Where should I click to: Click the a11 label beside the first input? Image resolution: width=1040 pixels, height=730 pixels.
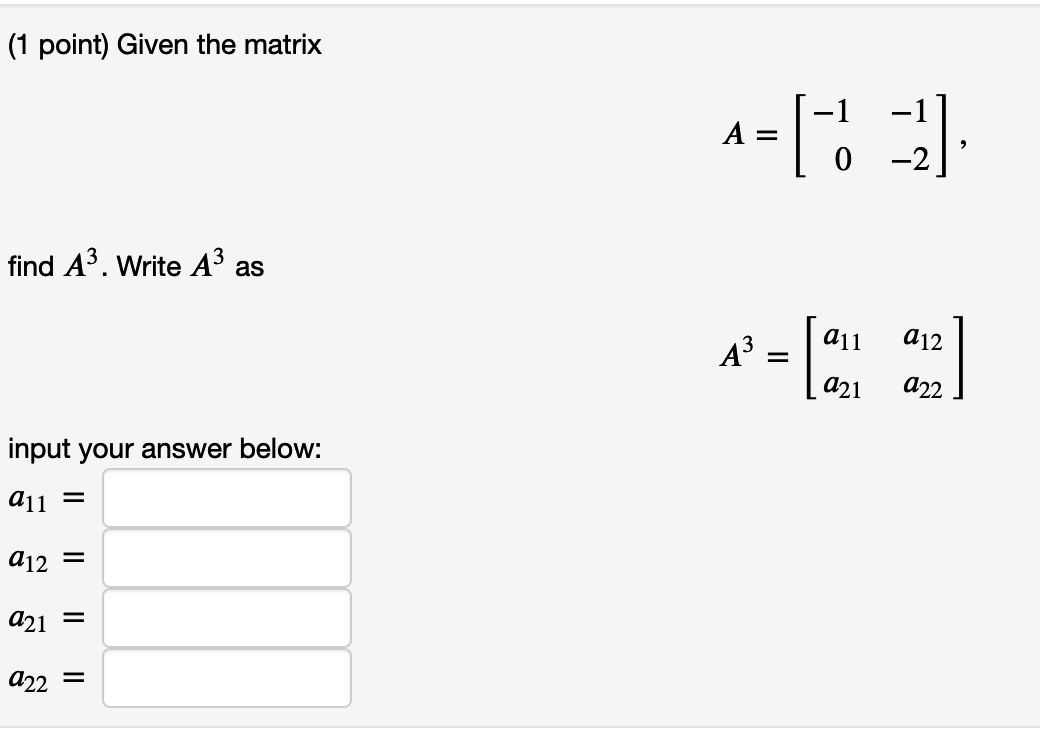tap(28, 499)
